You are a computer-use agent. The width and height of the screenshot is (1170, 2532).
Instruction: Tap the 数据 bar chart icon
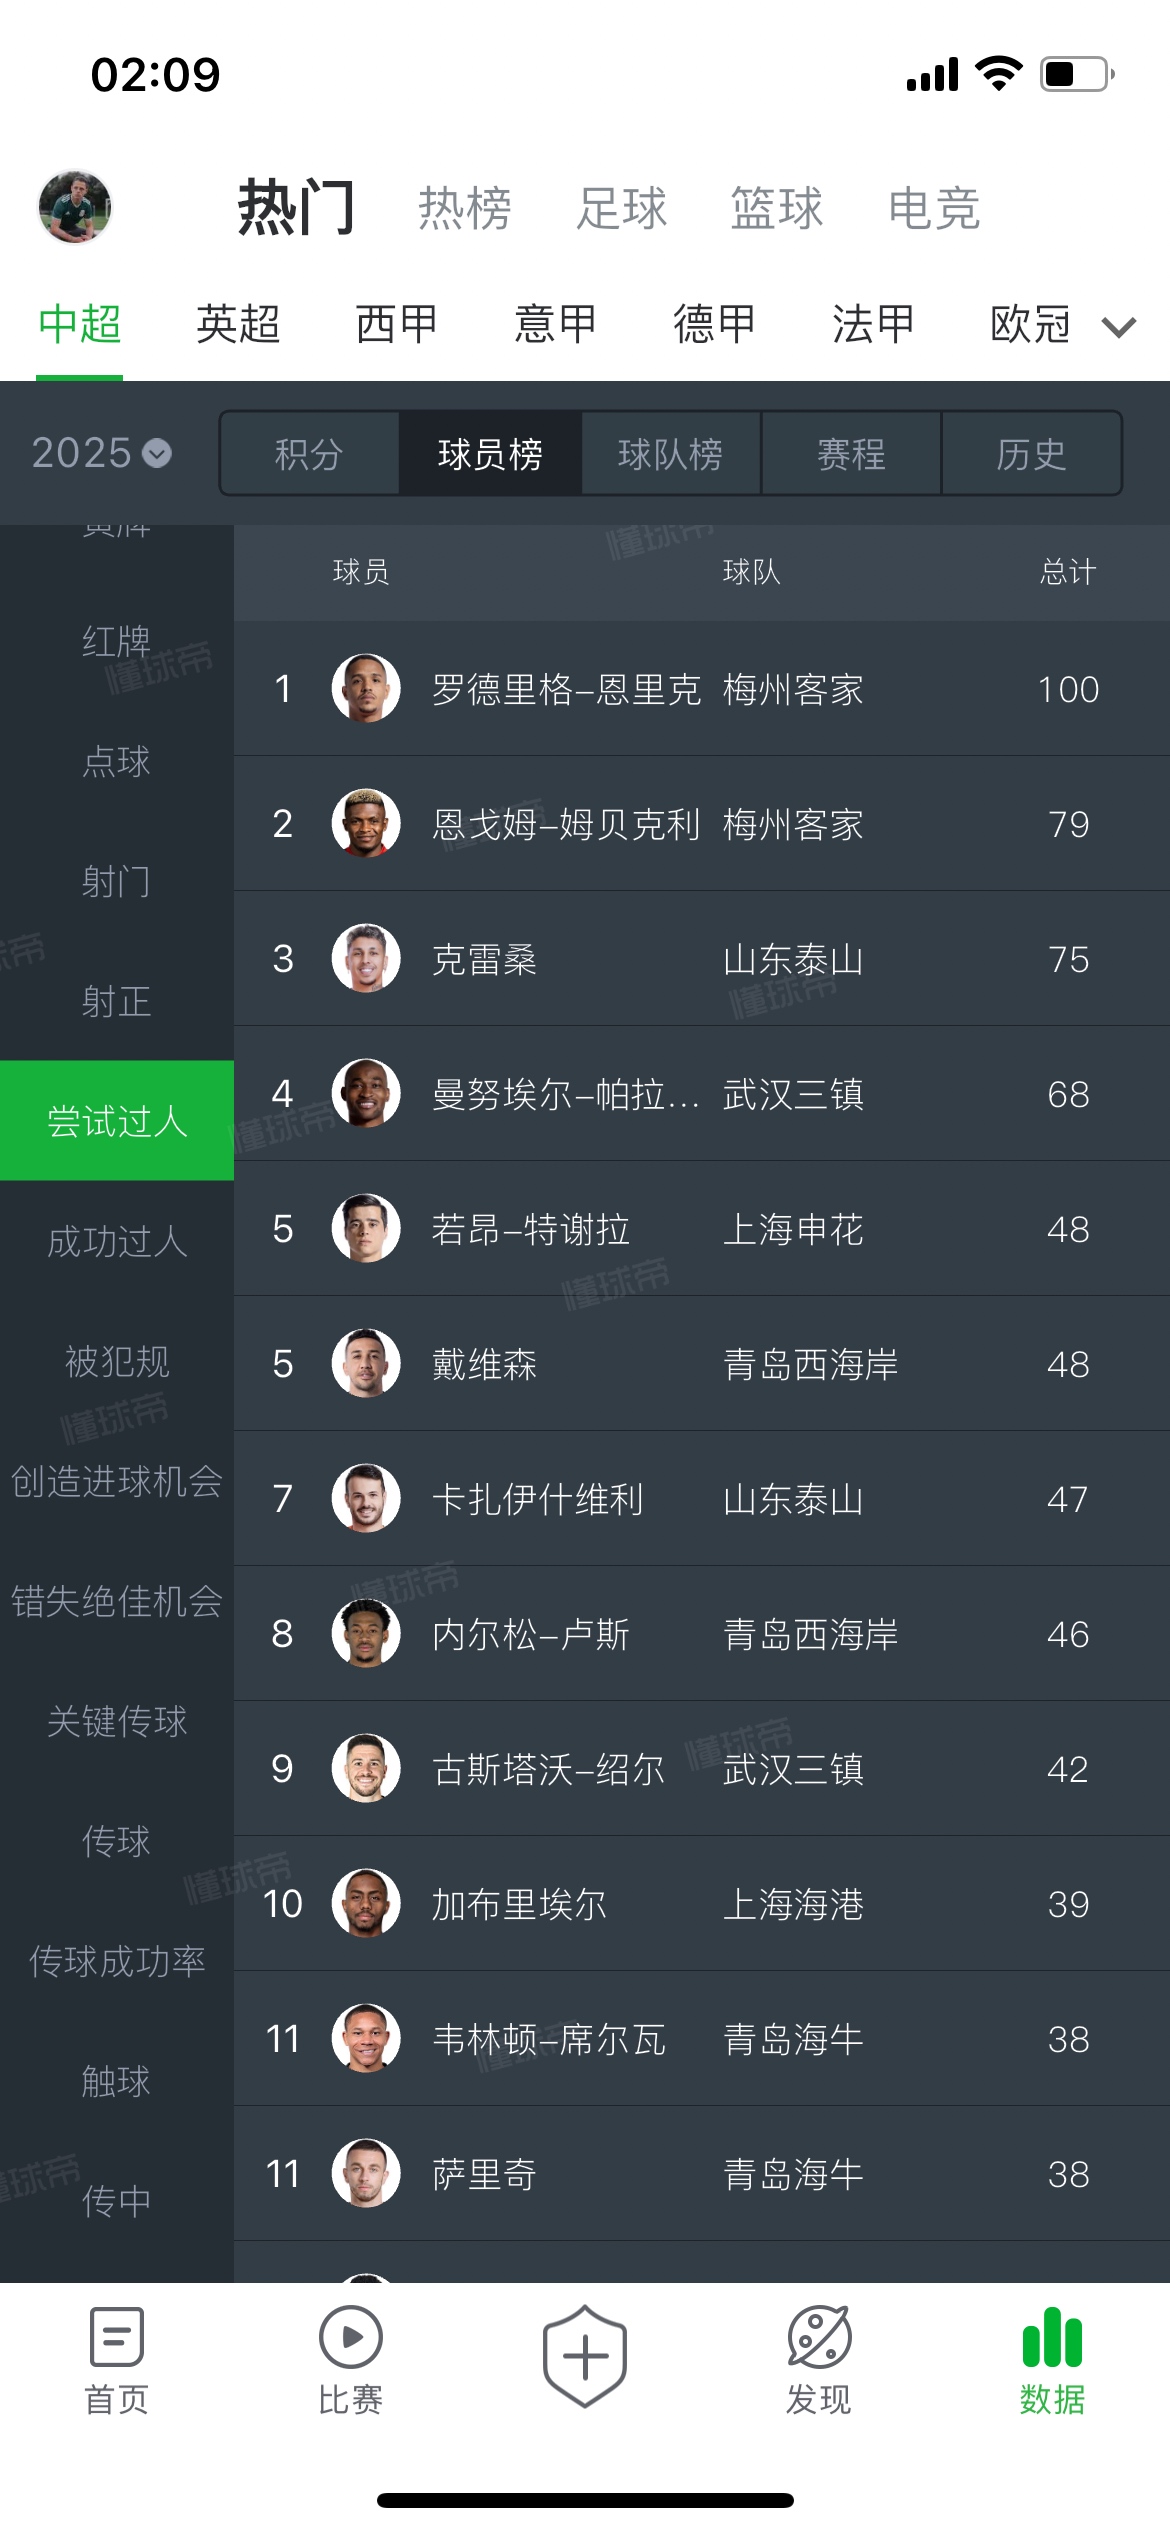(x=1052, y=2336)
